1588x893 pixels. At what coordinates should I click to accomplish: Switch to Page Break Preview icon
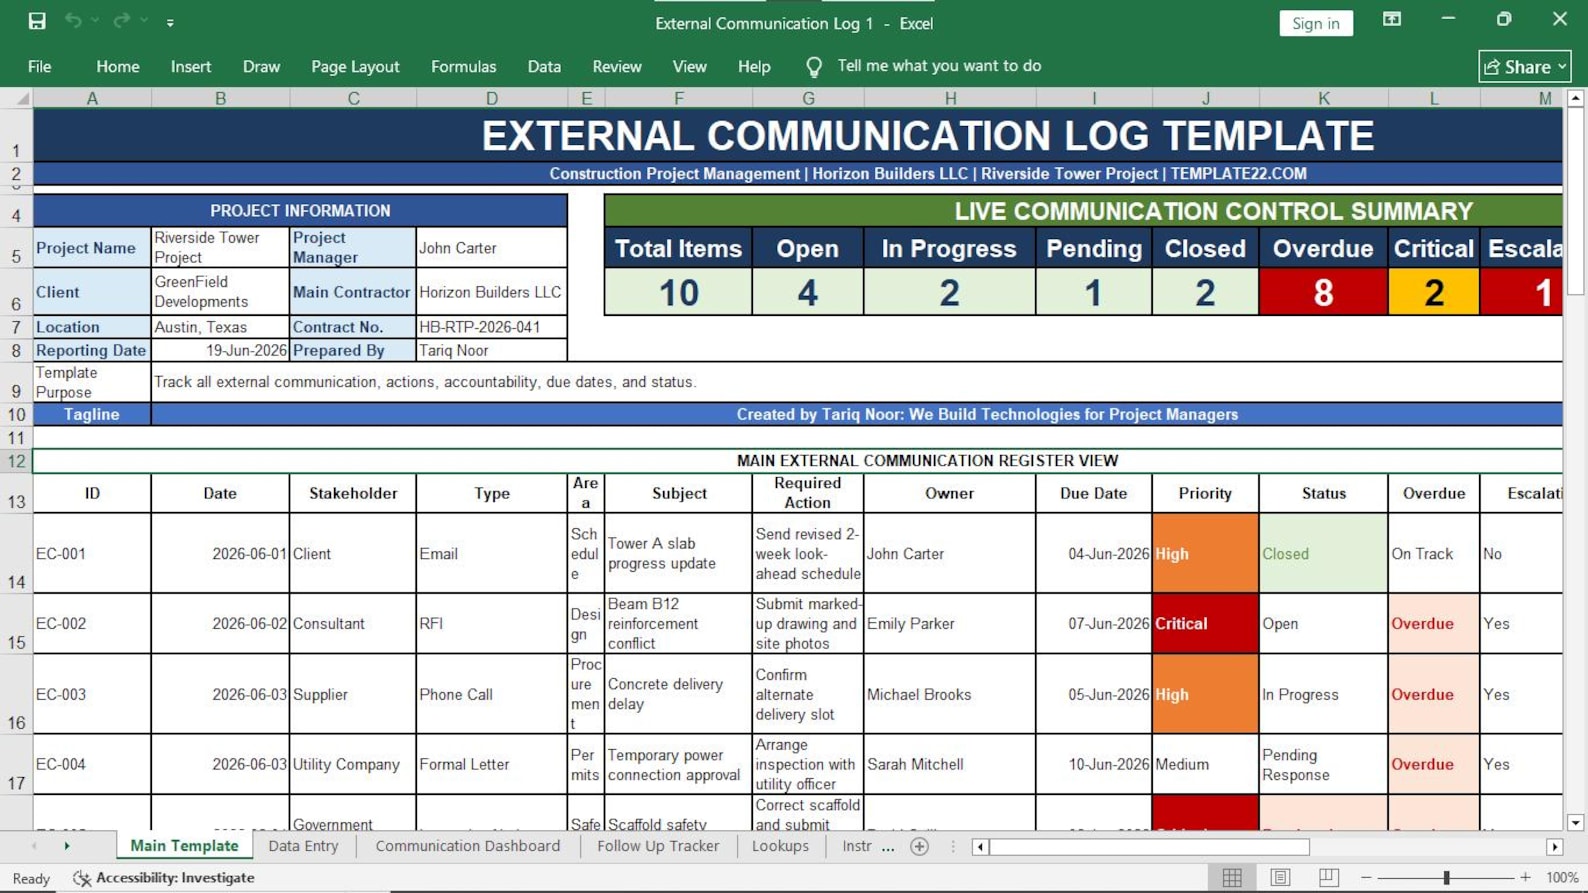click(1328, 877)
